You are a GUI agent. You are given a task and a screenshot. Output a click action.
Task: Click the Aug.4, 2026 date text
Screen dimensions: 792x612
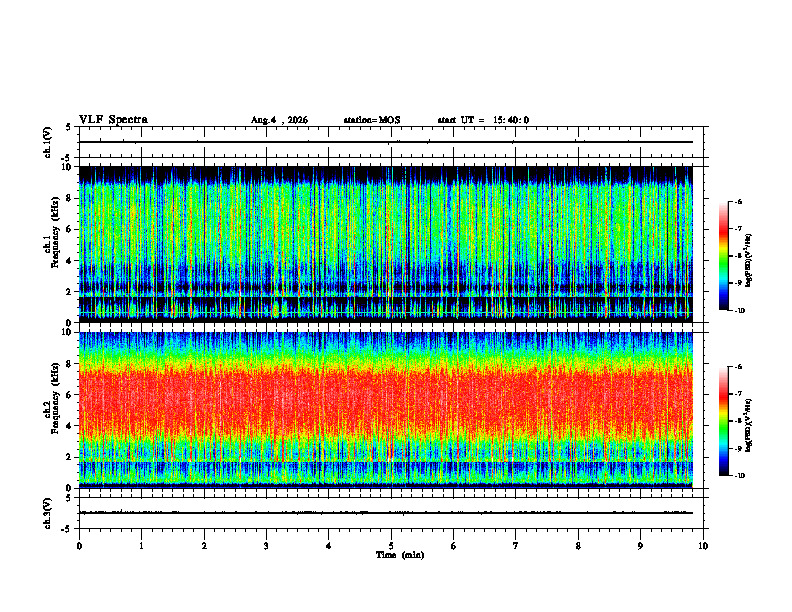pyautogui.click(x=279, y=120)
